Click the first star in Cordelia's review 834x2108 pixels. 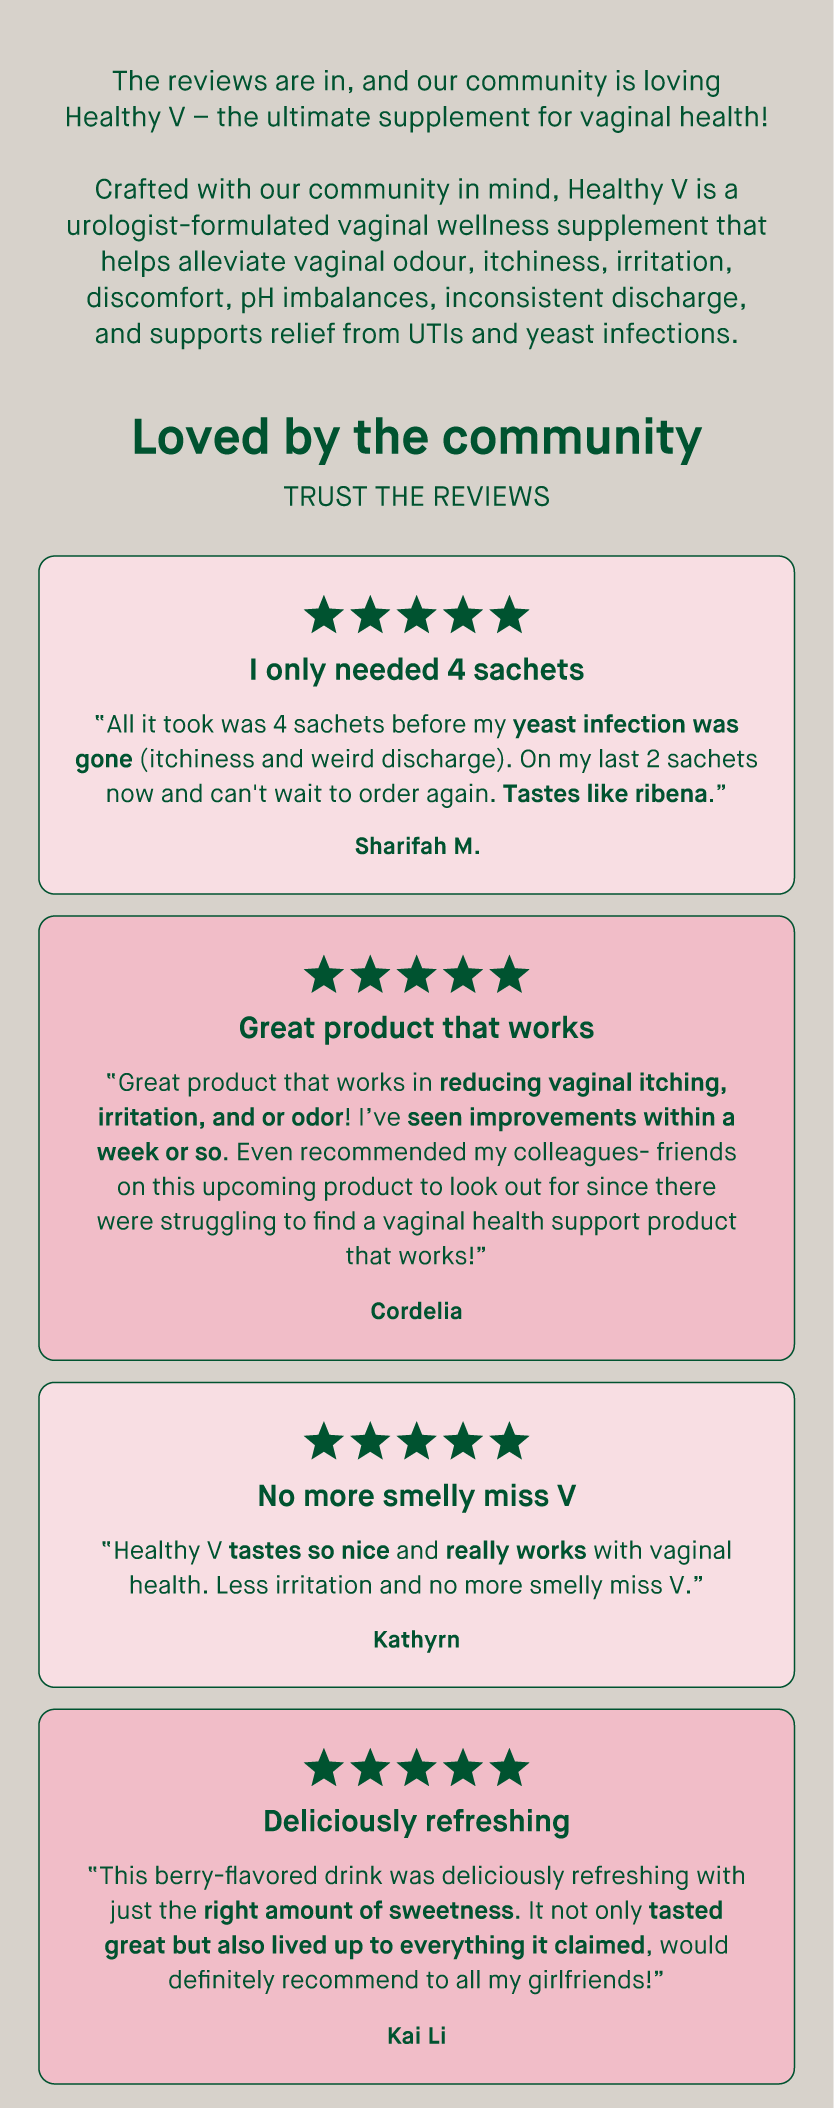[x=323, y=974]
